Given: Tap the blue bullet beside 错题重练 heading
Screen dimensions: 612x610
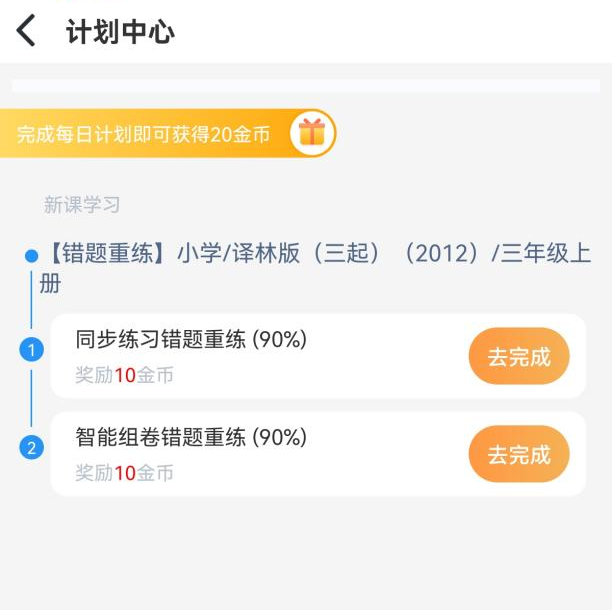Looking at the screenshot, I should pos(32,256).
